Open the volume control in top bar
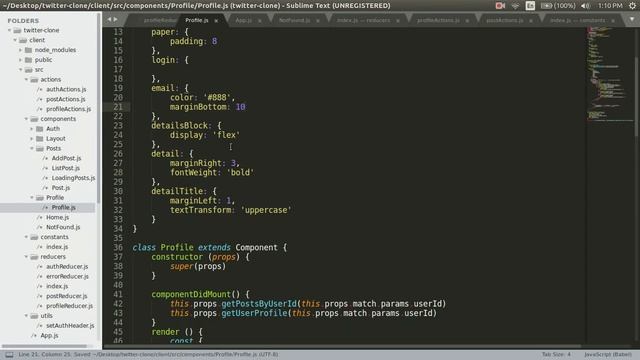The image size is (640, 360). (x=585, y=6)
